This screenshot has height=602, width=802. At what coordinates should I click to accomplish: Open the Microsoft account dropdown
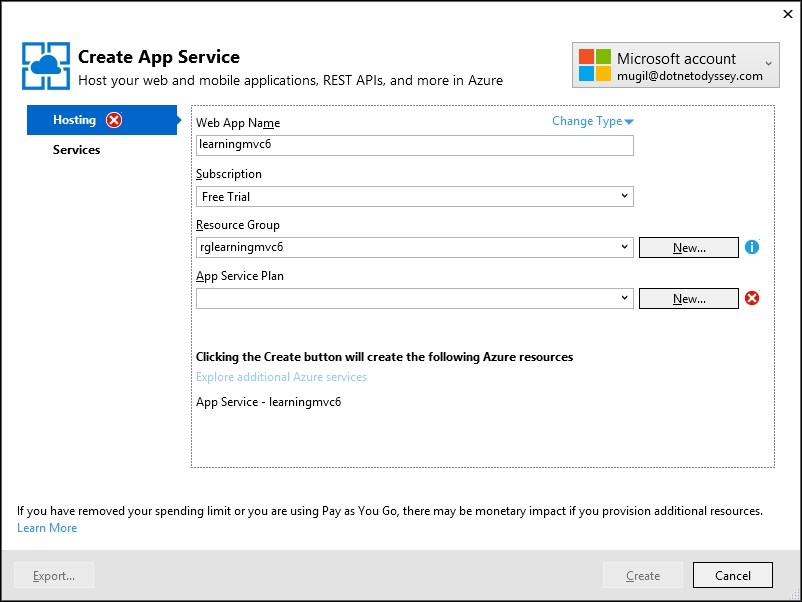676,65
